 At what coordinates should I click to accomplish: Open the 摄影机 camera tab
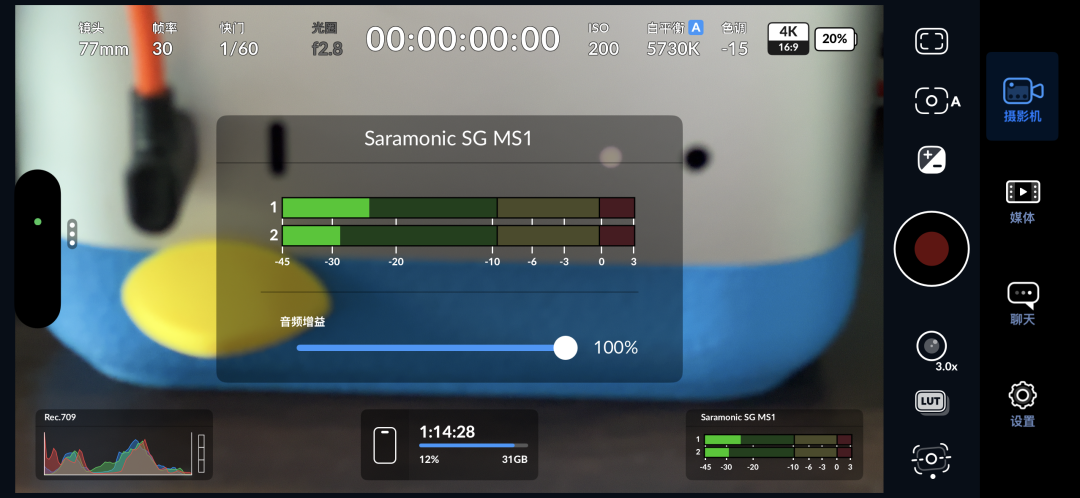pyautogui.click(x=1022, y=97)
